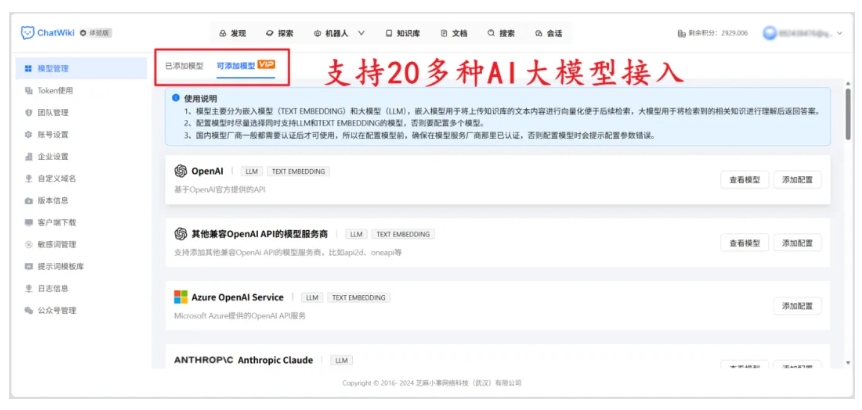Screen dimensions: 862x410
Task: Click LLM tag on OpenAI card
Action: click(x=252, y=171)
